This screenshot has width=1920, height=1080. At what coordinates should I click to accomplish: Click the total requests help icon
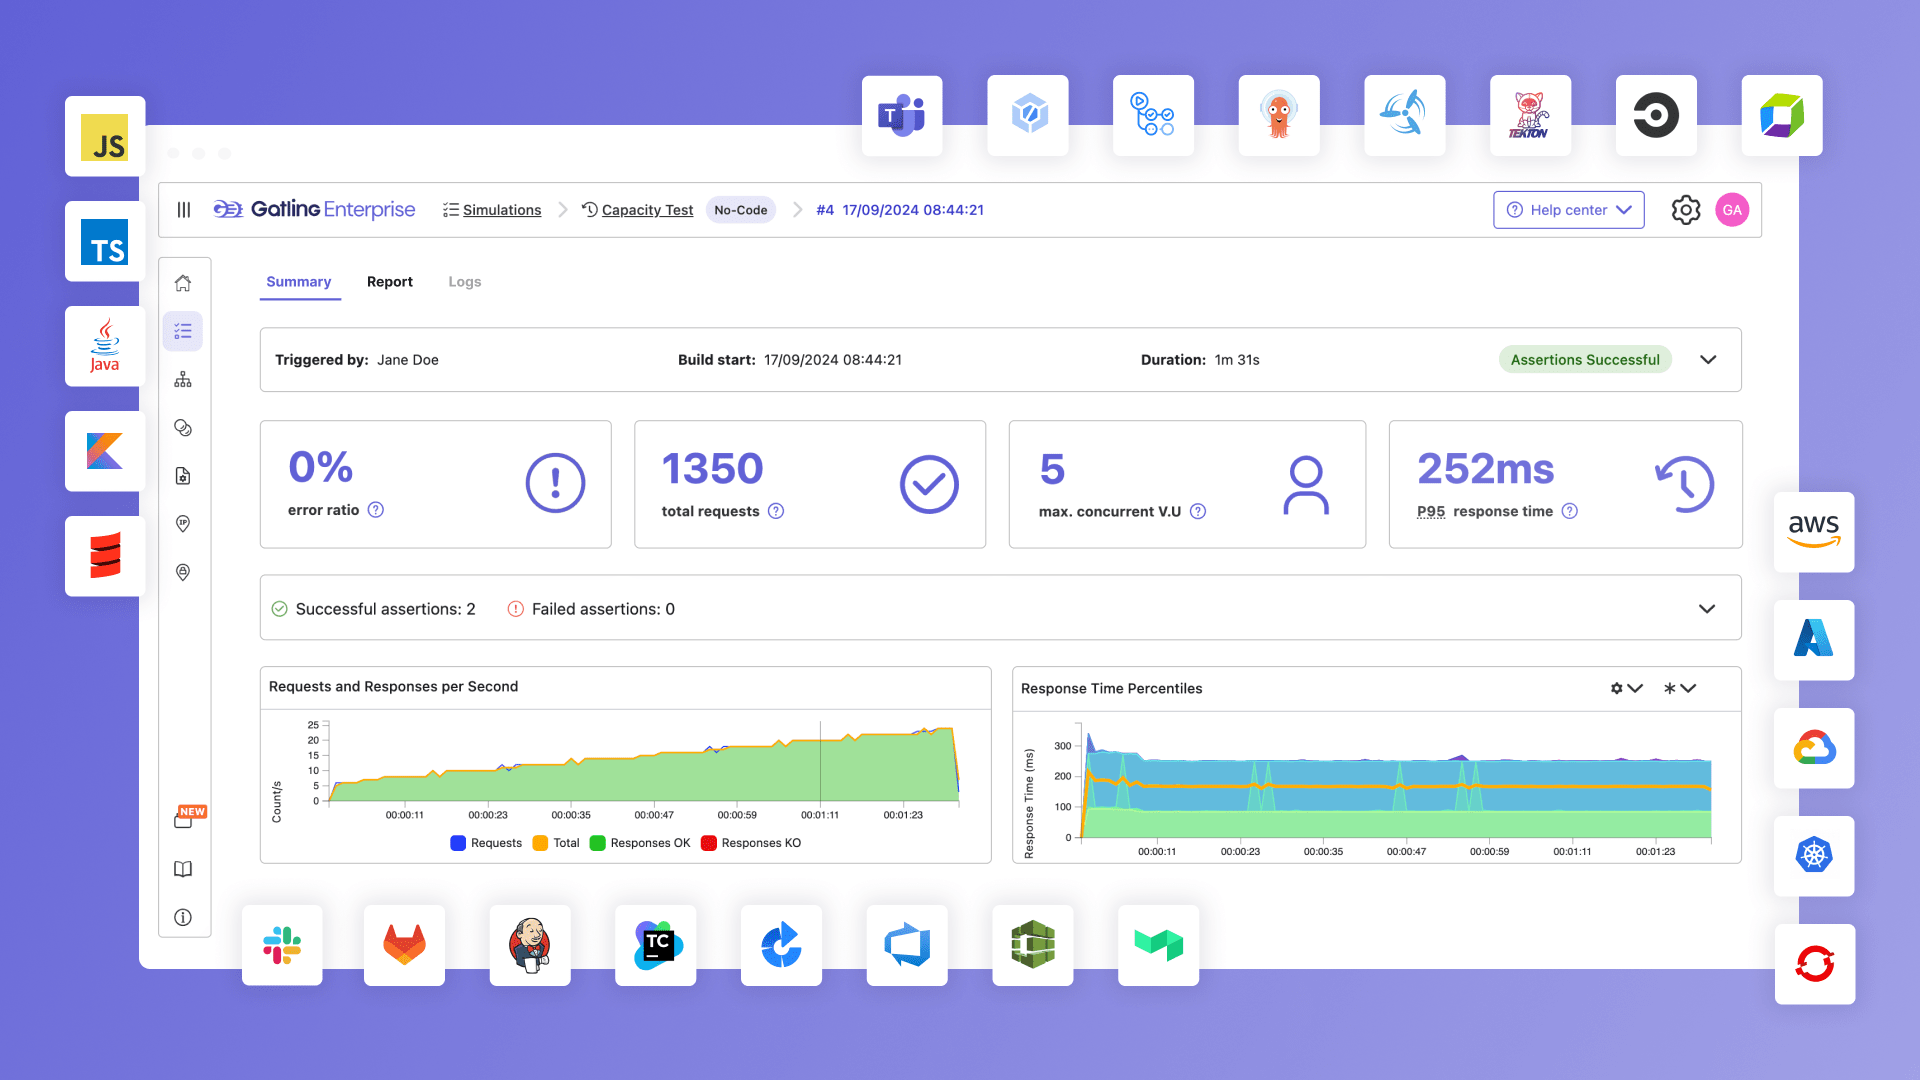776,511
